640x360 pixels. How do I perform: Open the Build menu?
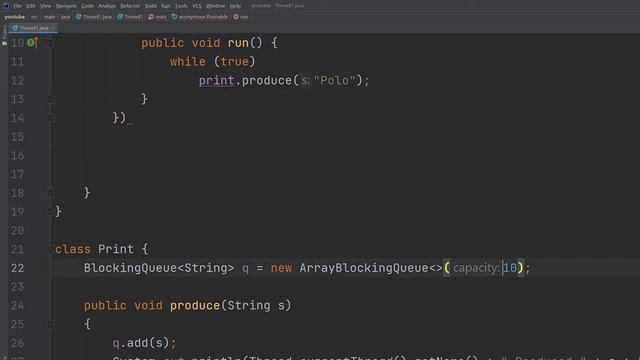click(x=151, y=6)
